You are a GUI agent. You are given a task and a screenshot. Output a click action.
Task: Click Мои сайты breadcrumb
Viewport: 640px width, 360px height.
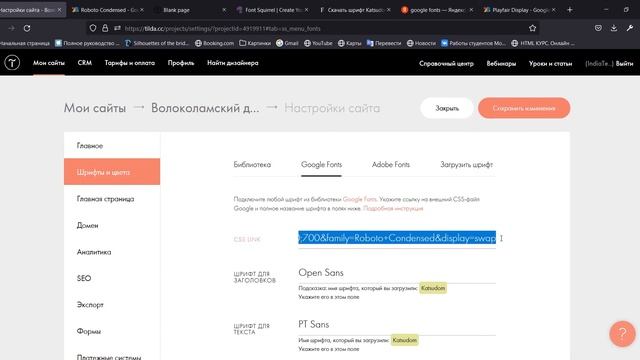[95, 108]
